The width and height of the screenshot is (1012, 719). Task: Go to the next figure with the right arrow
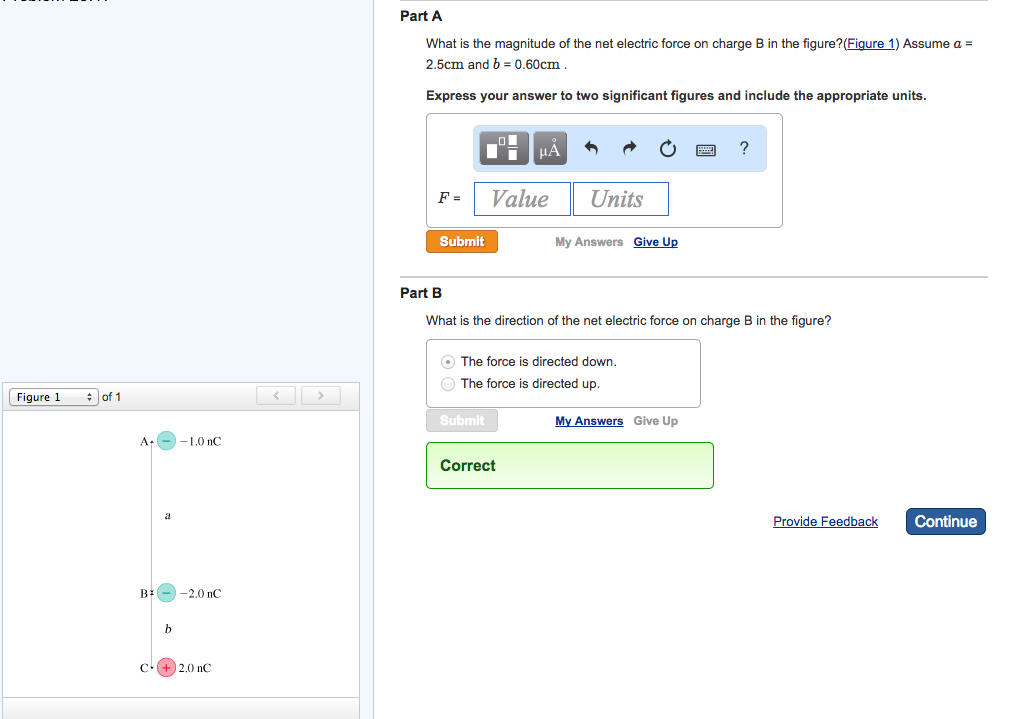(x=320, y=396)
